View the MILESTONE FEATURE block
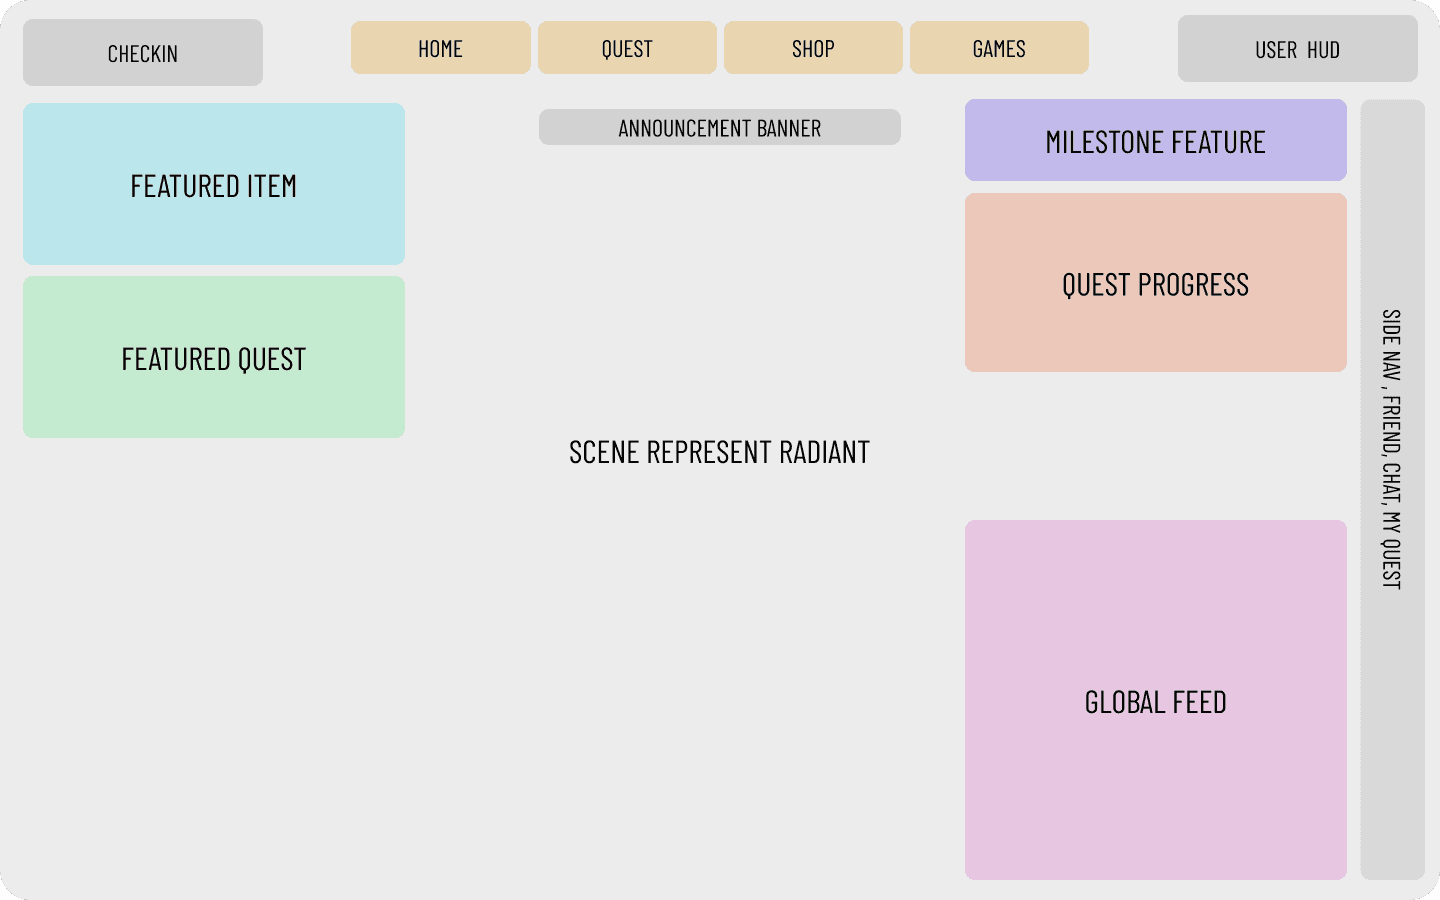 coord(1156,140)
